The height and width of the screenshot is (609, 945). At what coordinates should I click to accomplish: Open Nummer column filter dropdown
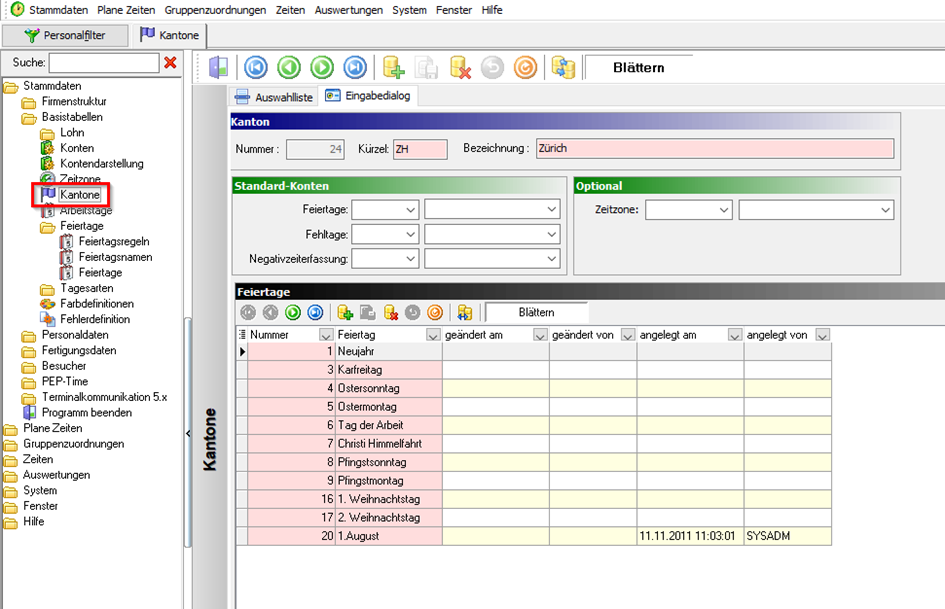pyautogui.click(x=326, y=335)
